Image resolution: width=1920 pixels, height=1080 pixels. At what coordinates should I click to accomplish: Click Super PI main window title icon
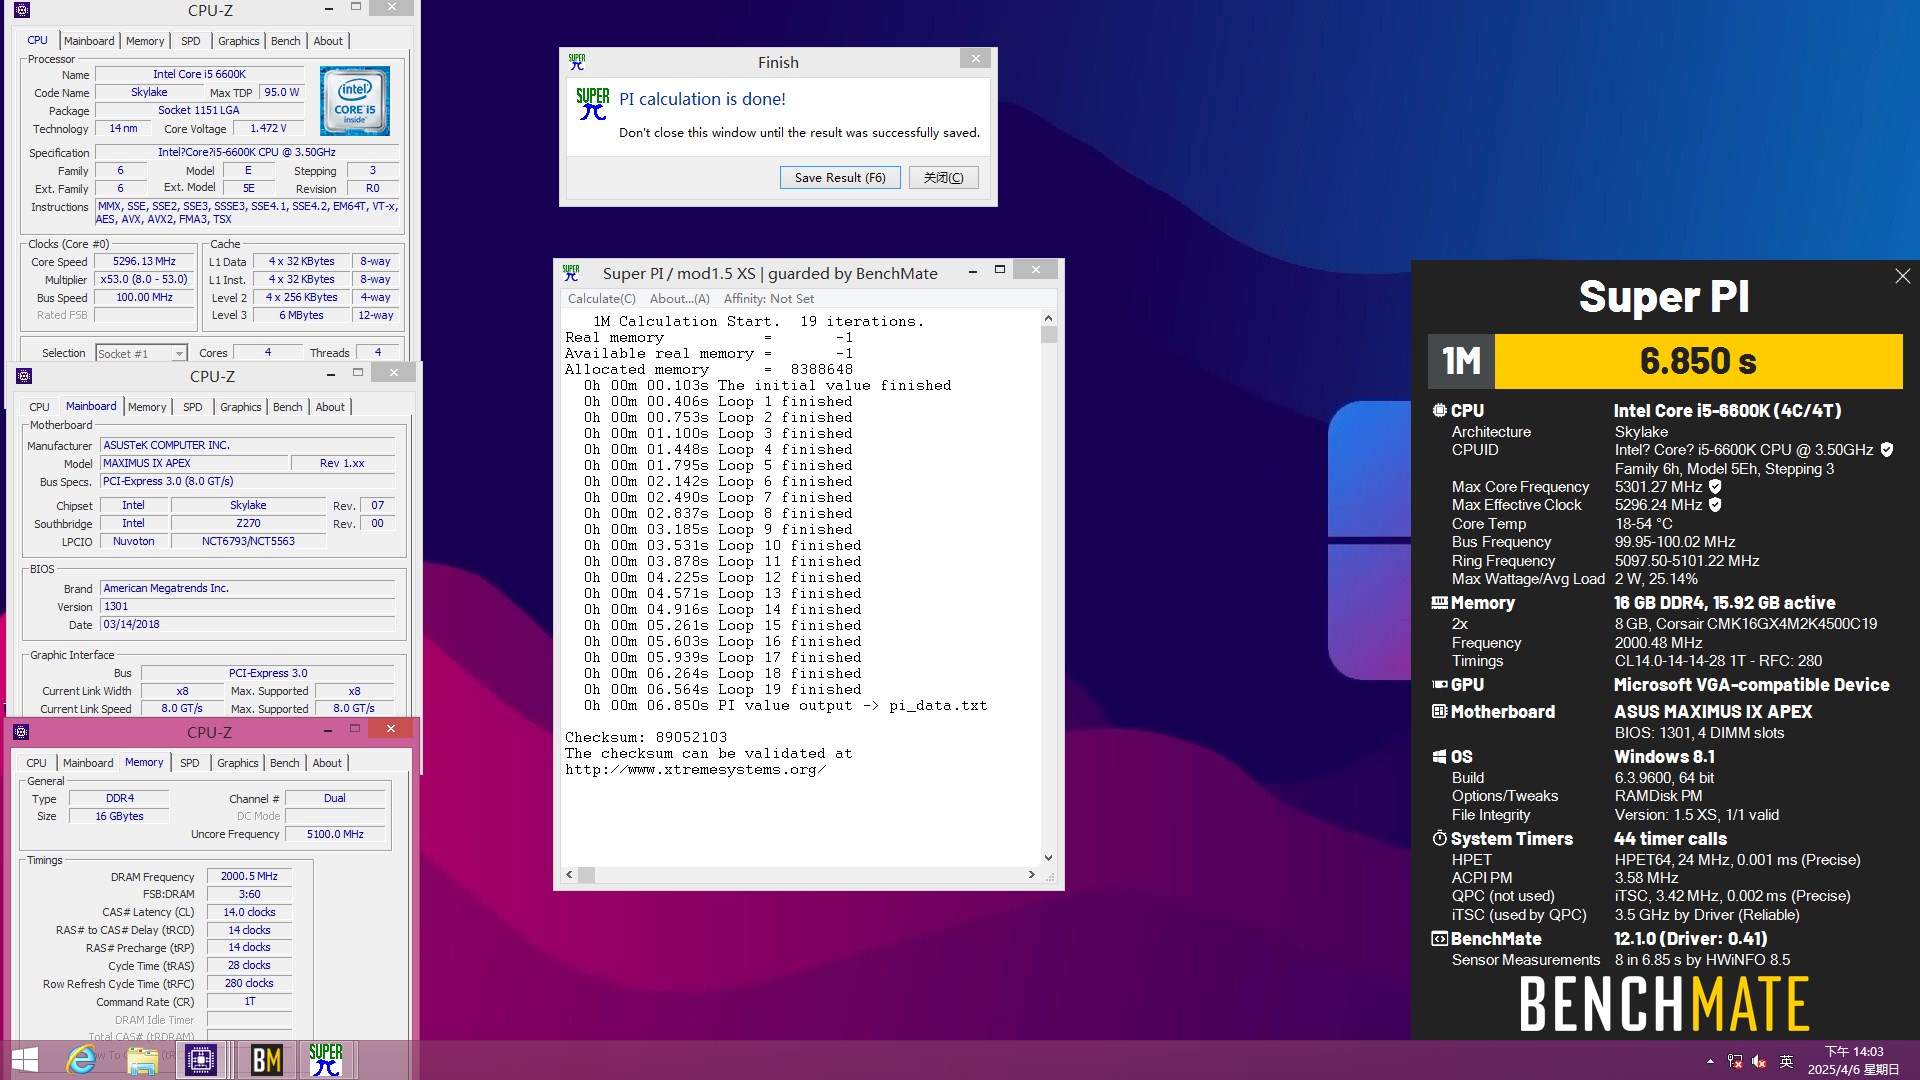click(x=571, y=272)
